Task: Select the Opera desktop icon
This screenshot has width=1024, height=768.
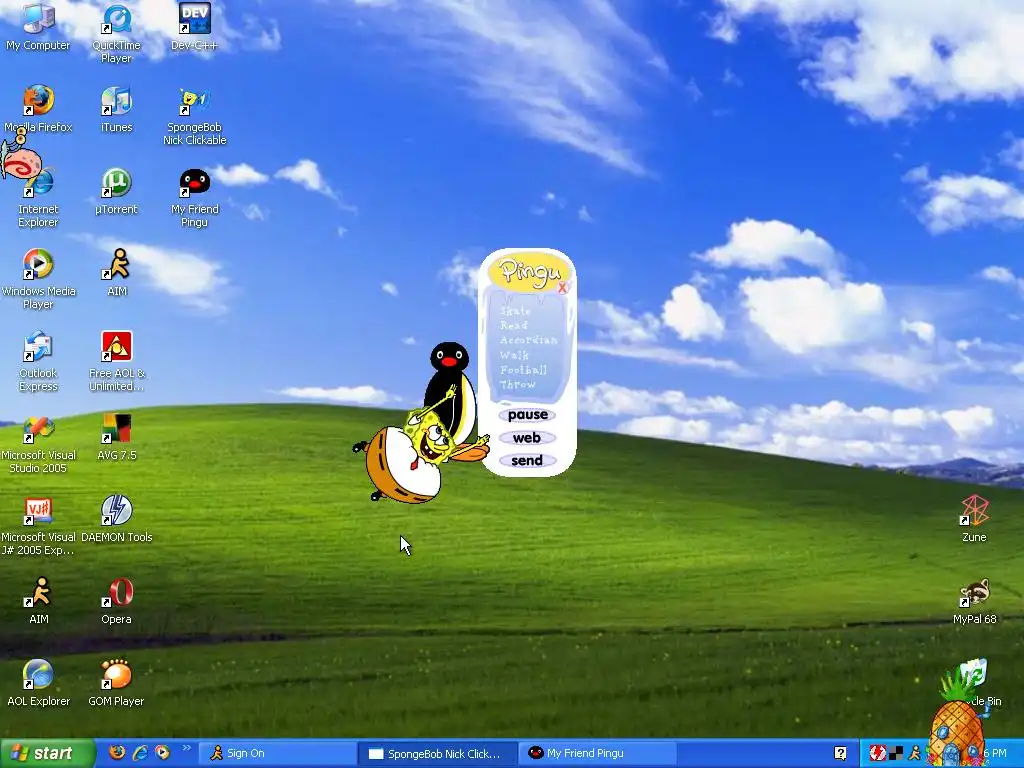Action: point(117,600)
